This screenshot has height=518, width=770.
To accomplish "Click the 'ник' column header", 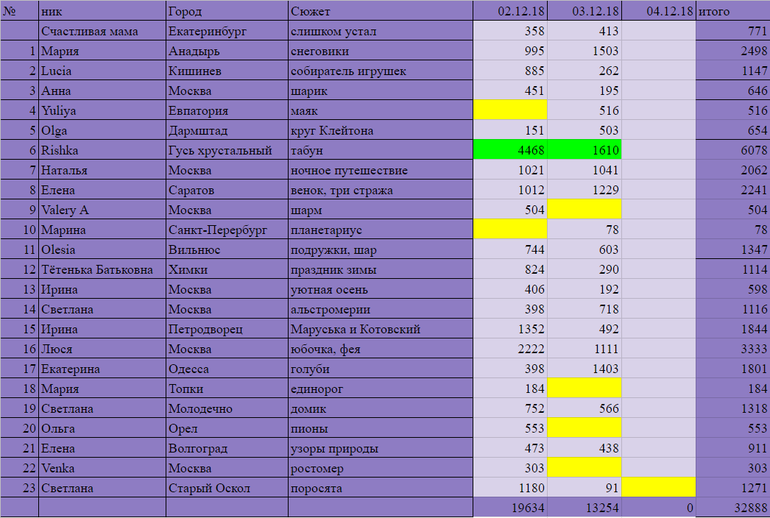I will click(x=102, y=12).
